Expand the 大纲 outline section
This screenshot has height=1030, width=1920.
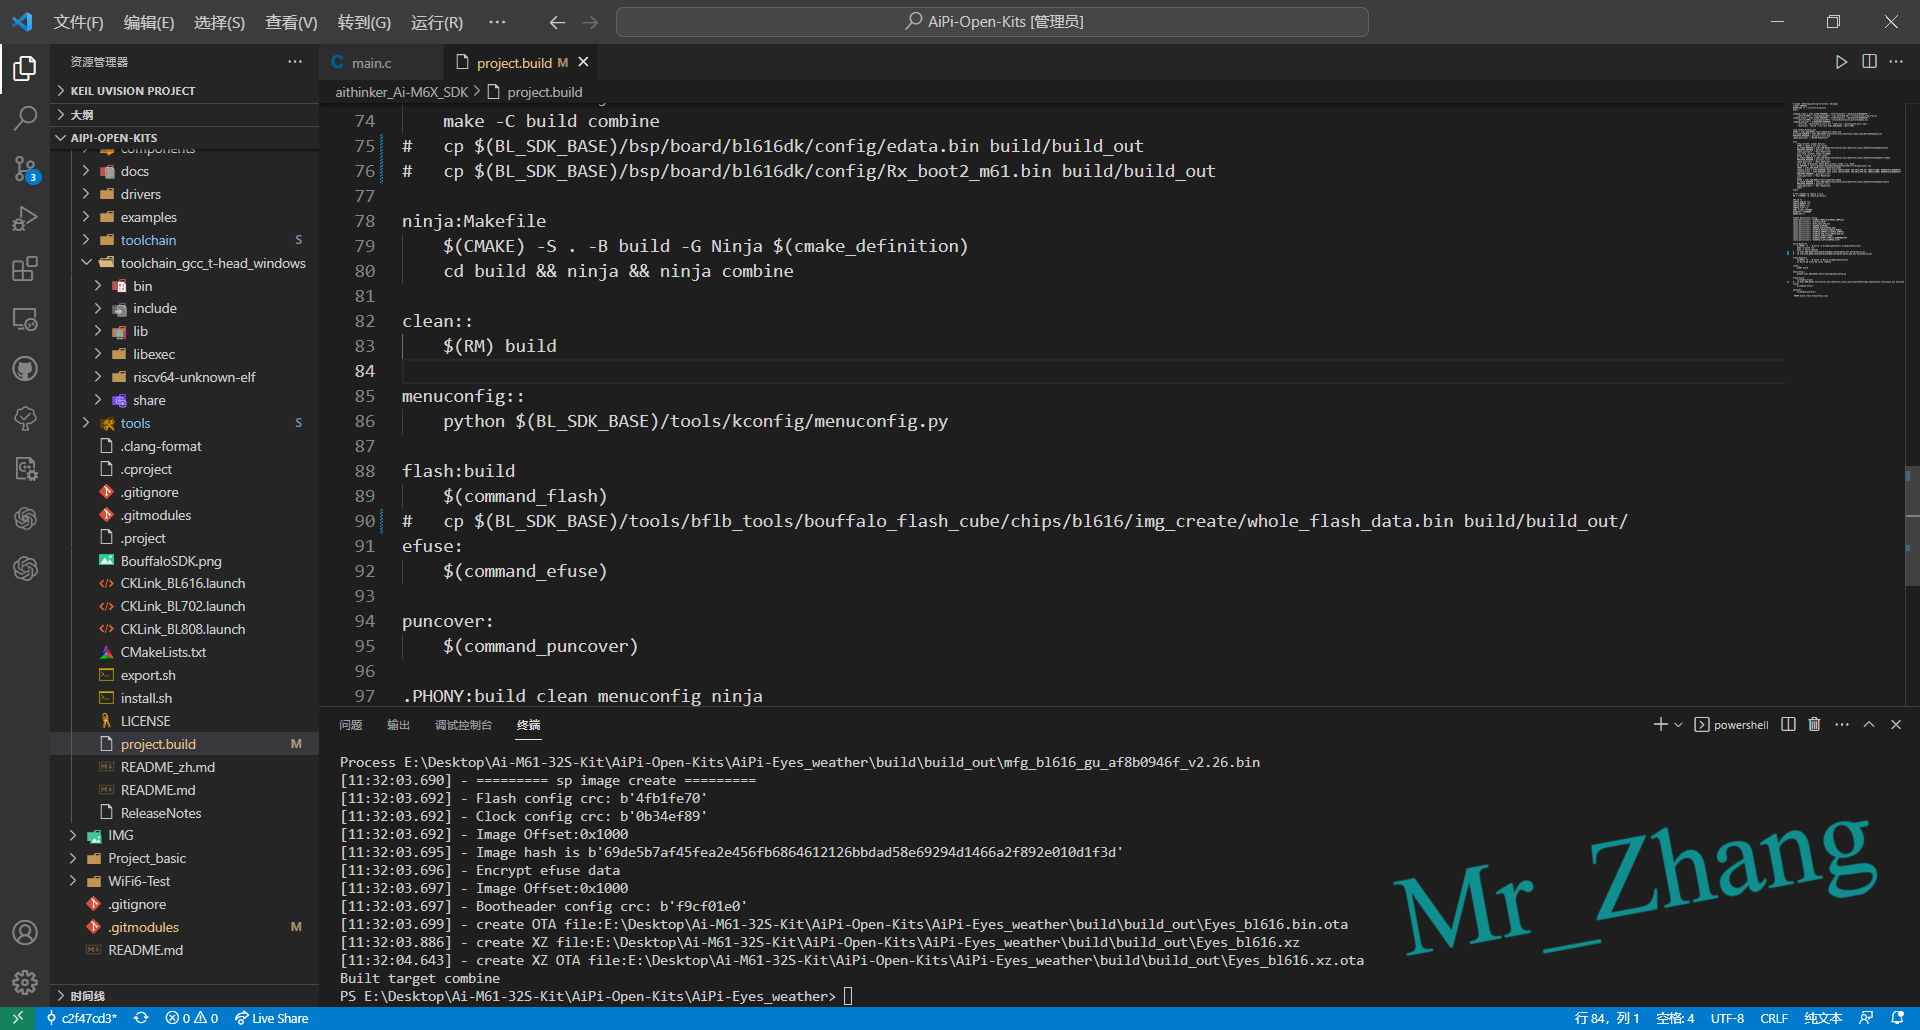pos(185,115)
